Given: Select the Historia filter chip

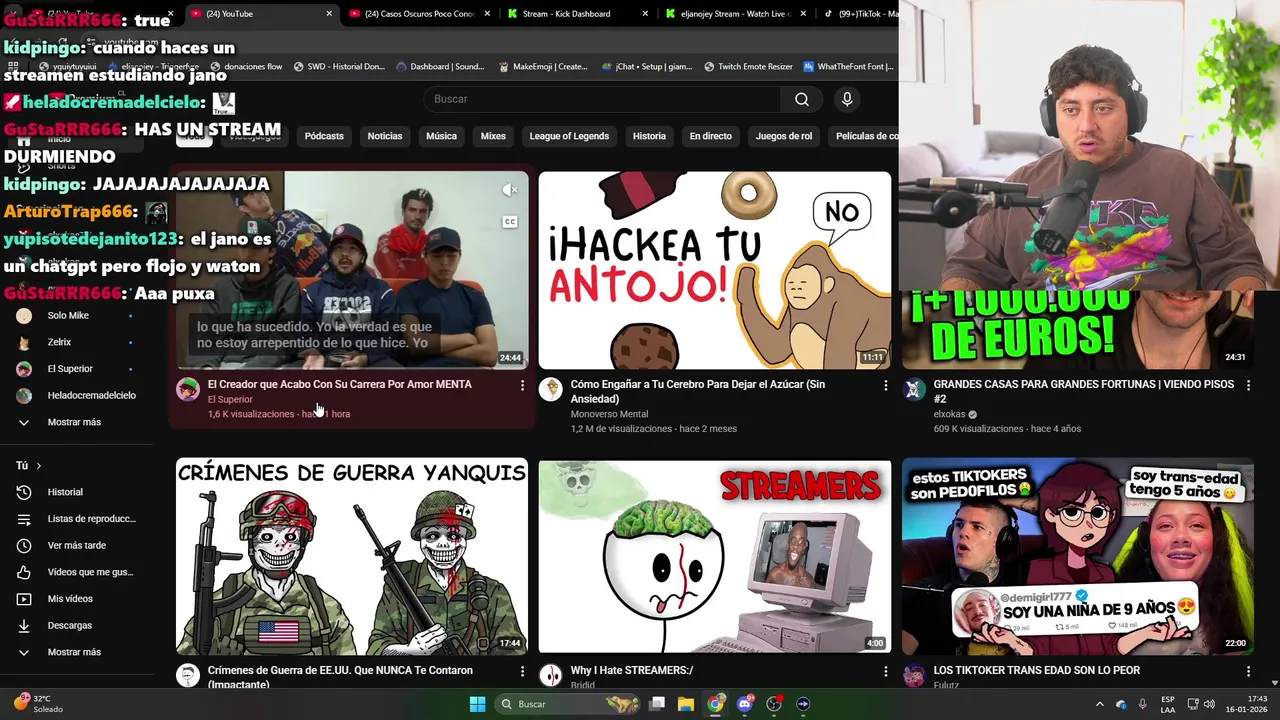Looking at the screenshot, I should click(x=649, y=136).
